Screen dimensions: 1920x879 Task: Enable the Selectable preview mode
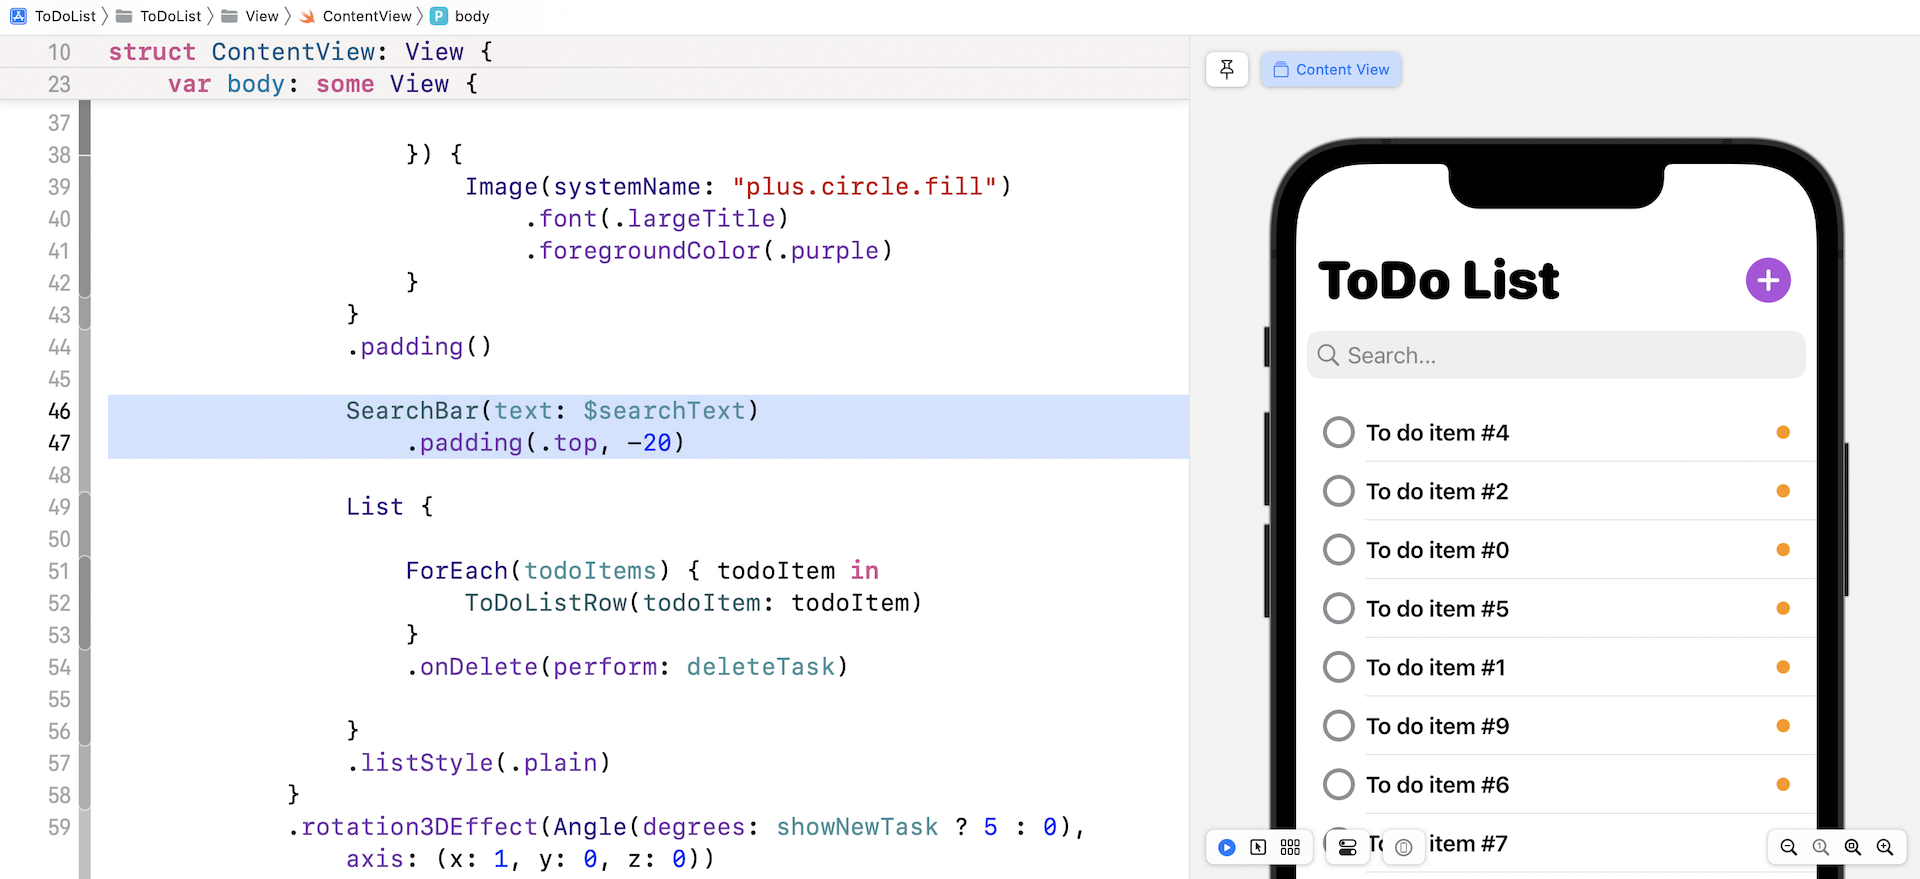[x=1258, y=847]
